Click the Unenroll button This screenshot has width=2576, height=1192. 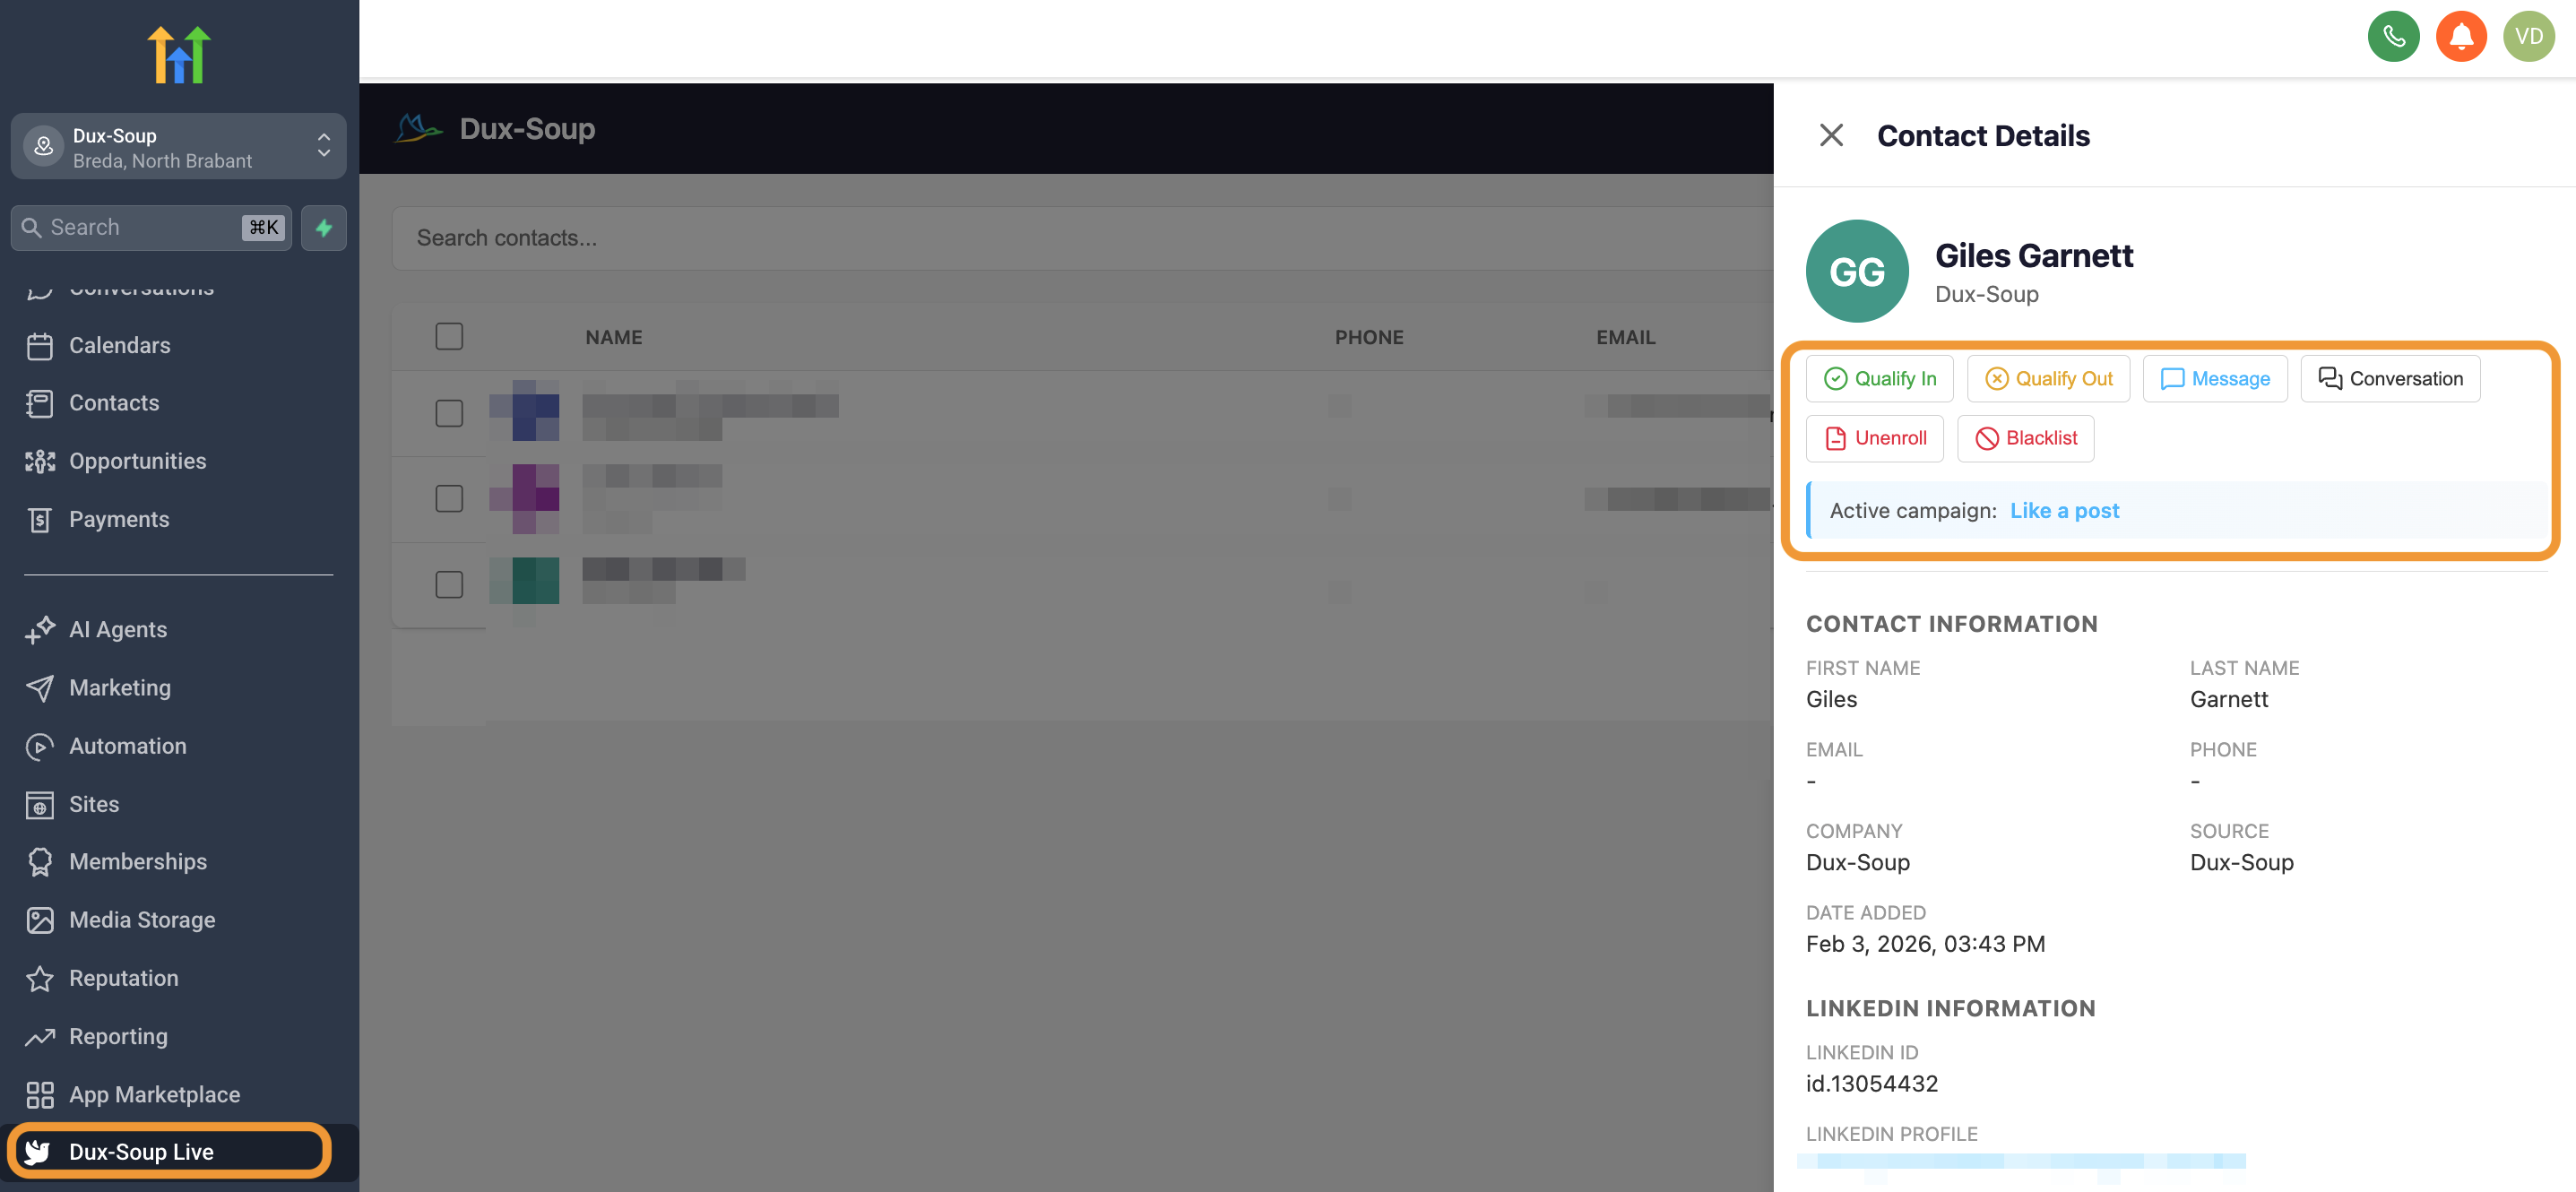tap(1874, 438)
